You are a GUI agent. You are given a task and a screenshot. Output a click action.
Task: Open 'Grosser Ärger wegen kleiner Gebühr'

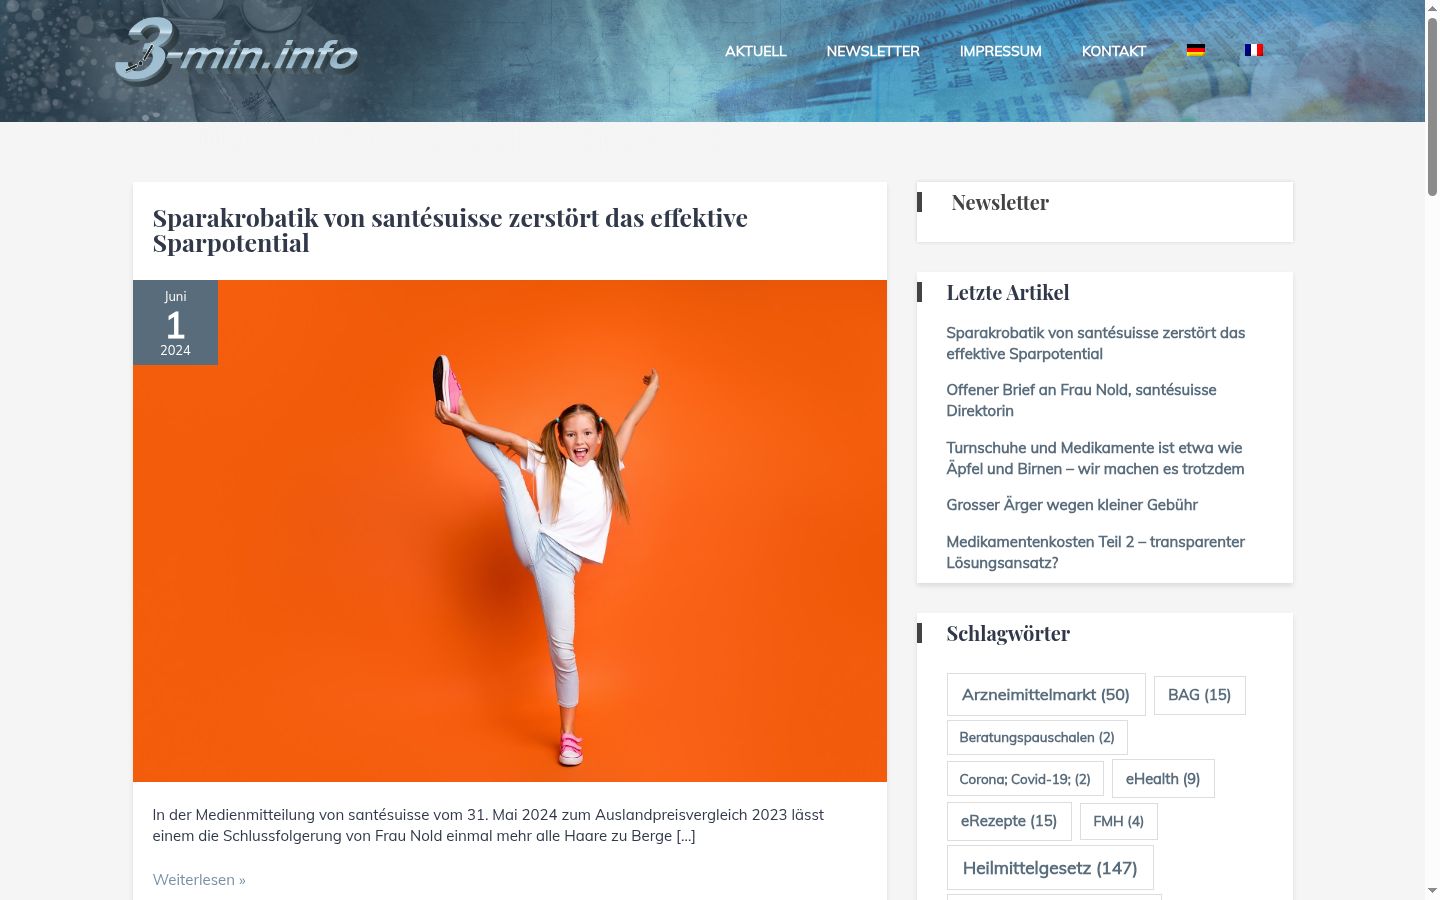(x=1071, y=505)
